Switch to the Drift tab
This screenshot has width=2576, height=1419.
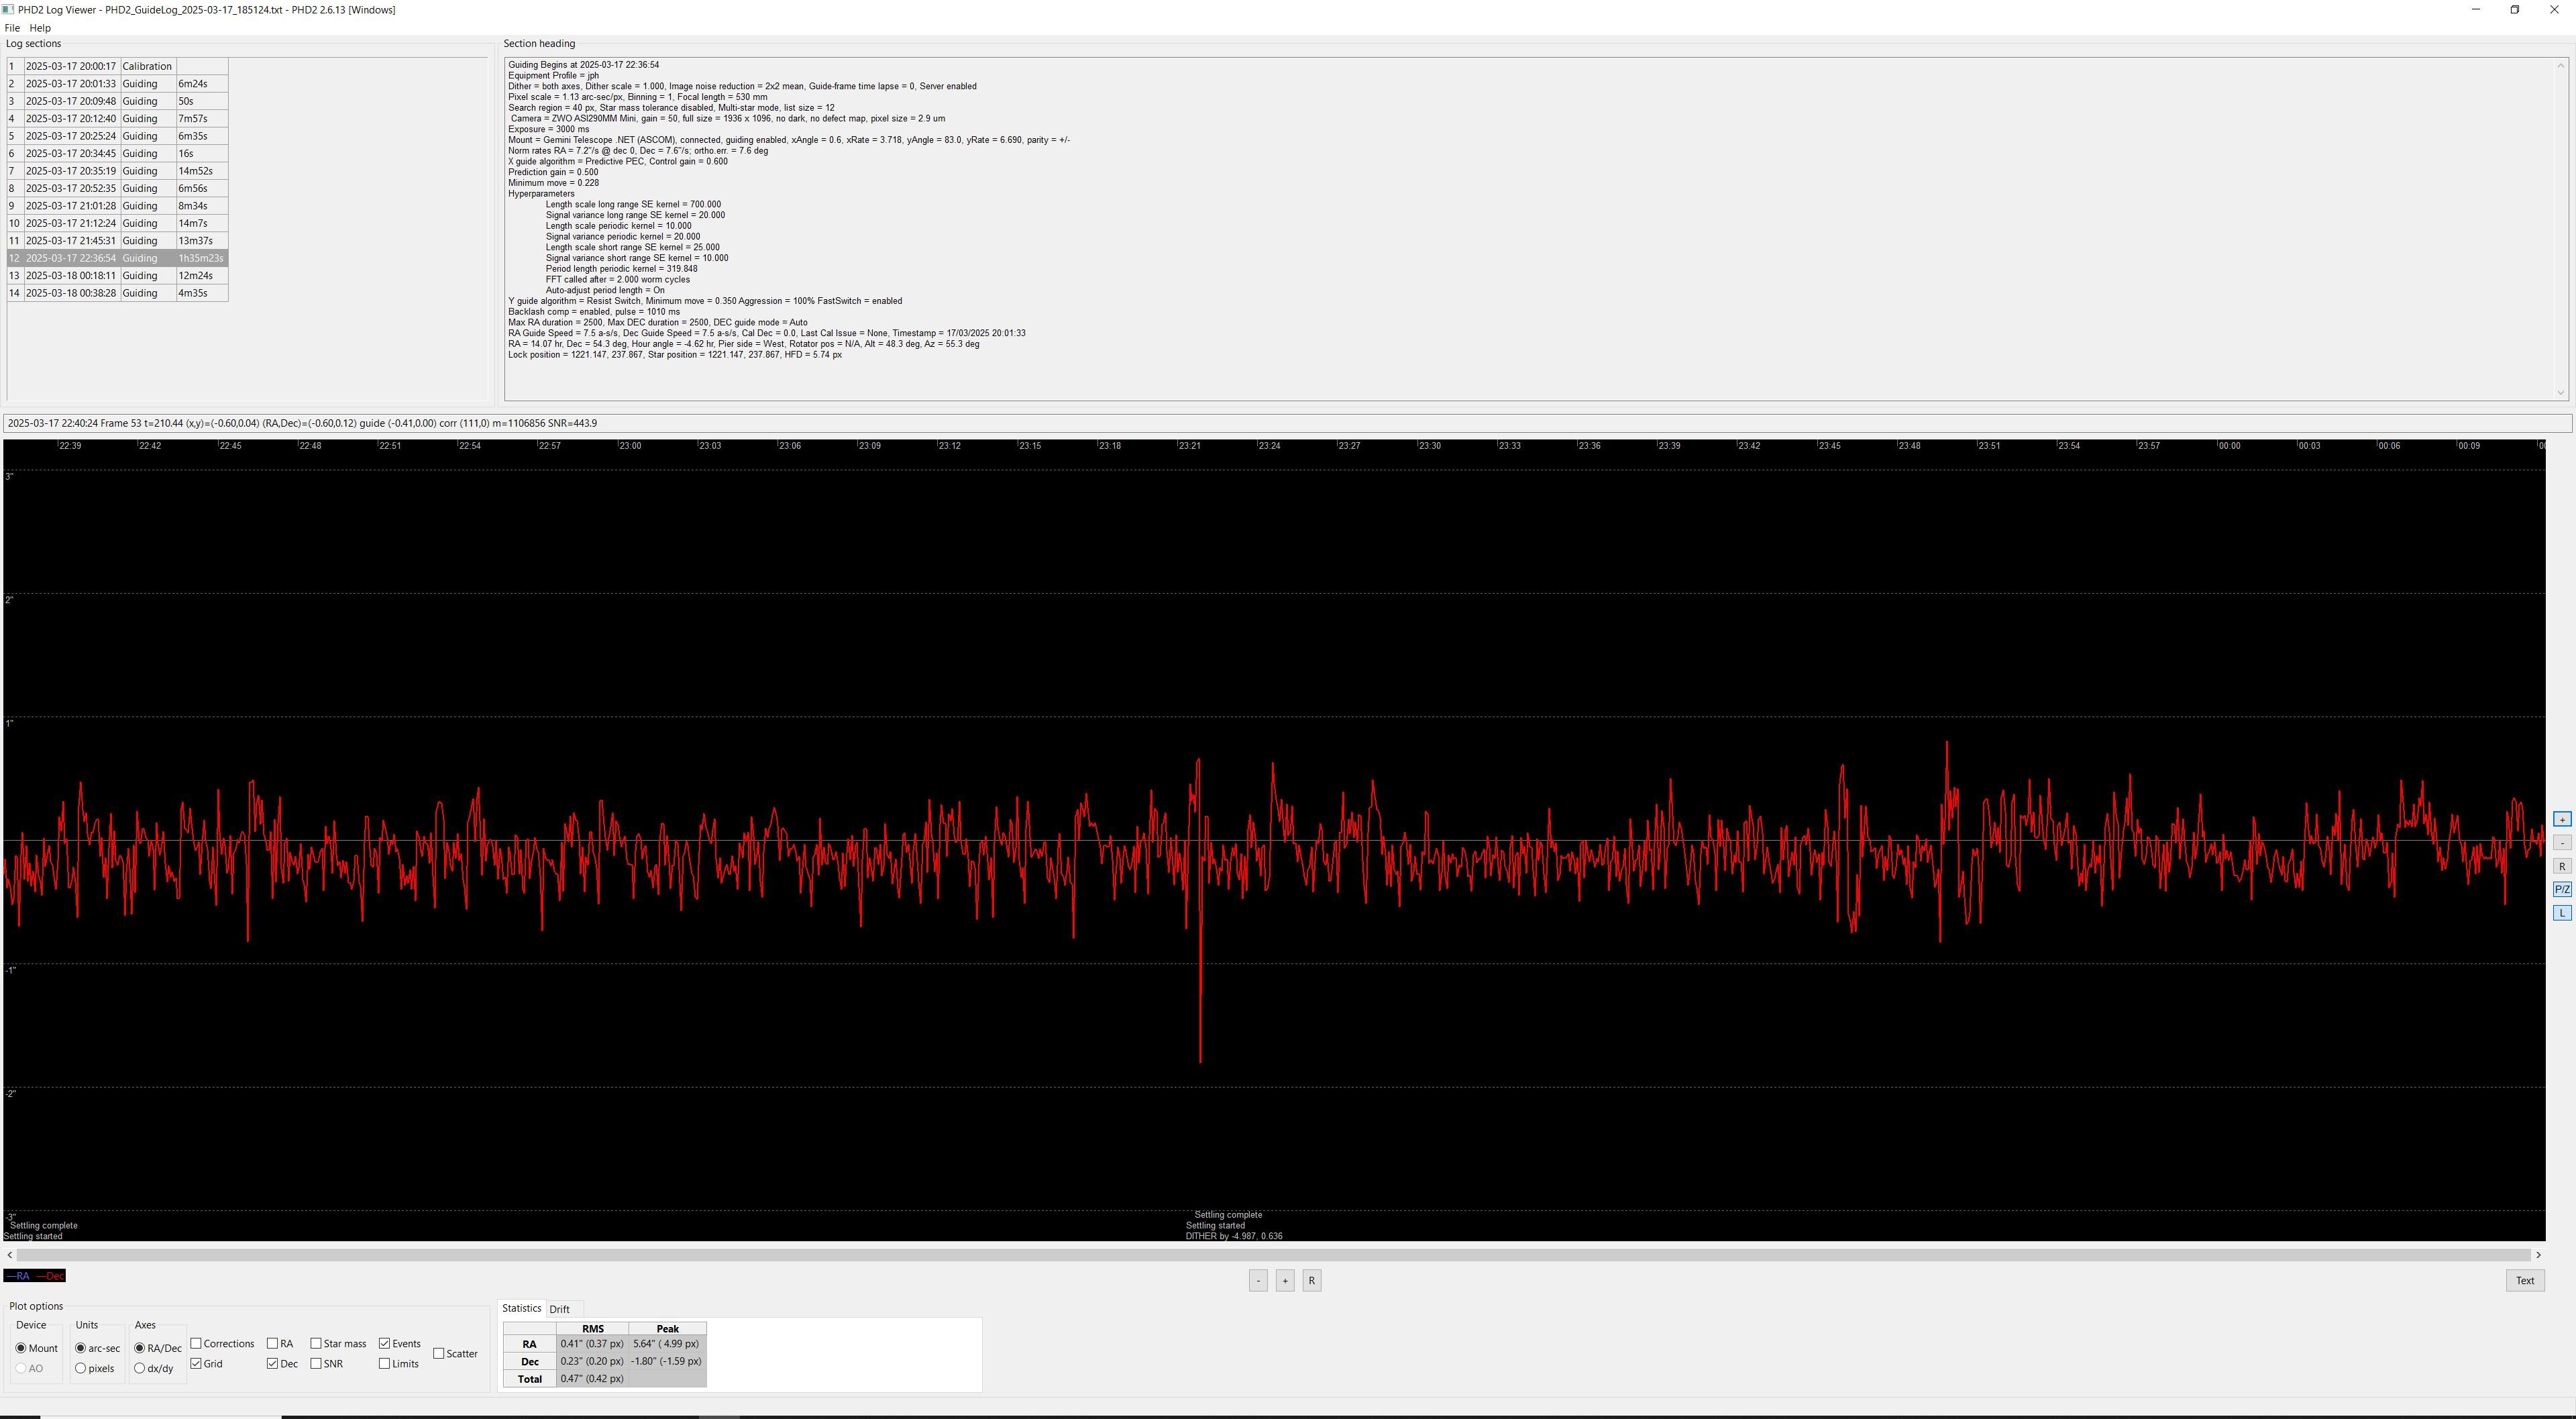click(x=559, y=1309)
